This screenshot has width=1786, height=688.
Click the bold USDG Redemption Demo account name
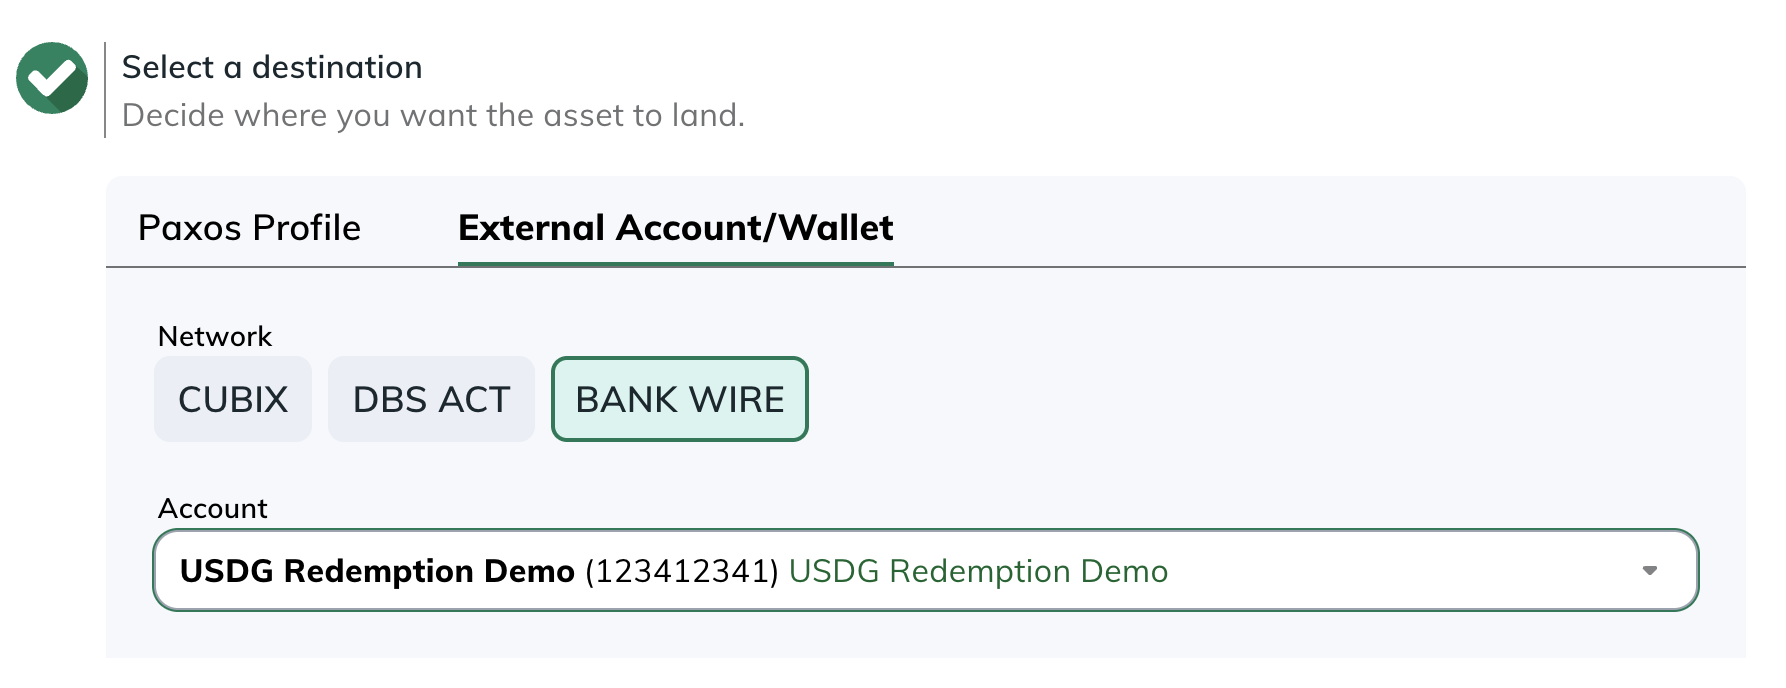(x=377, y=571)
